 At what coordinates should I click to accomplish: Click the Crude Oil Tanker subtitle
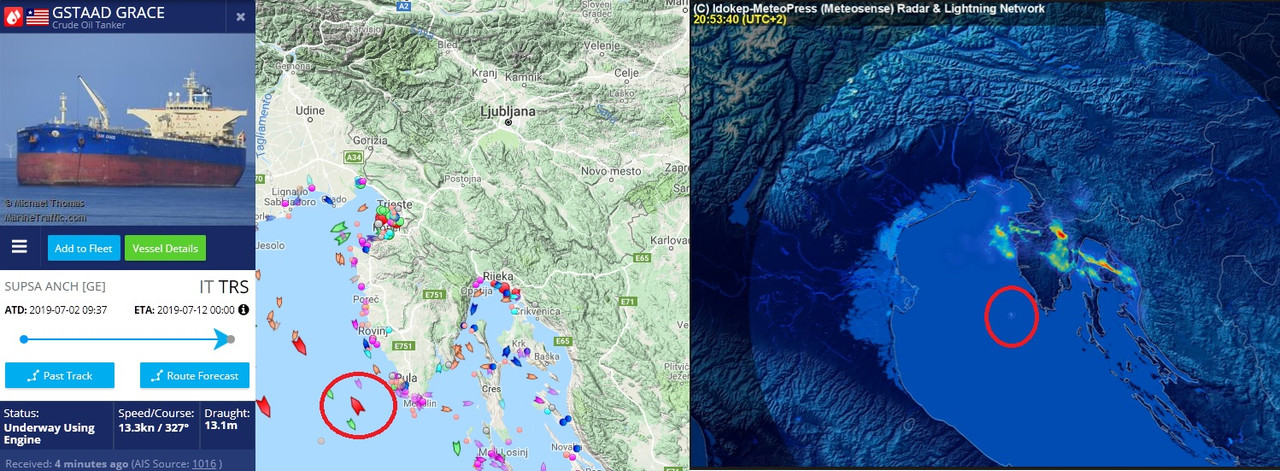pos(89,25)
